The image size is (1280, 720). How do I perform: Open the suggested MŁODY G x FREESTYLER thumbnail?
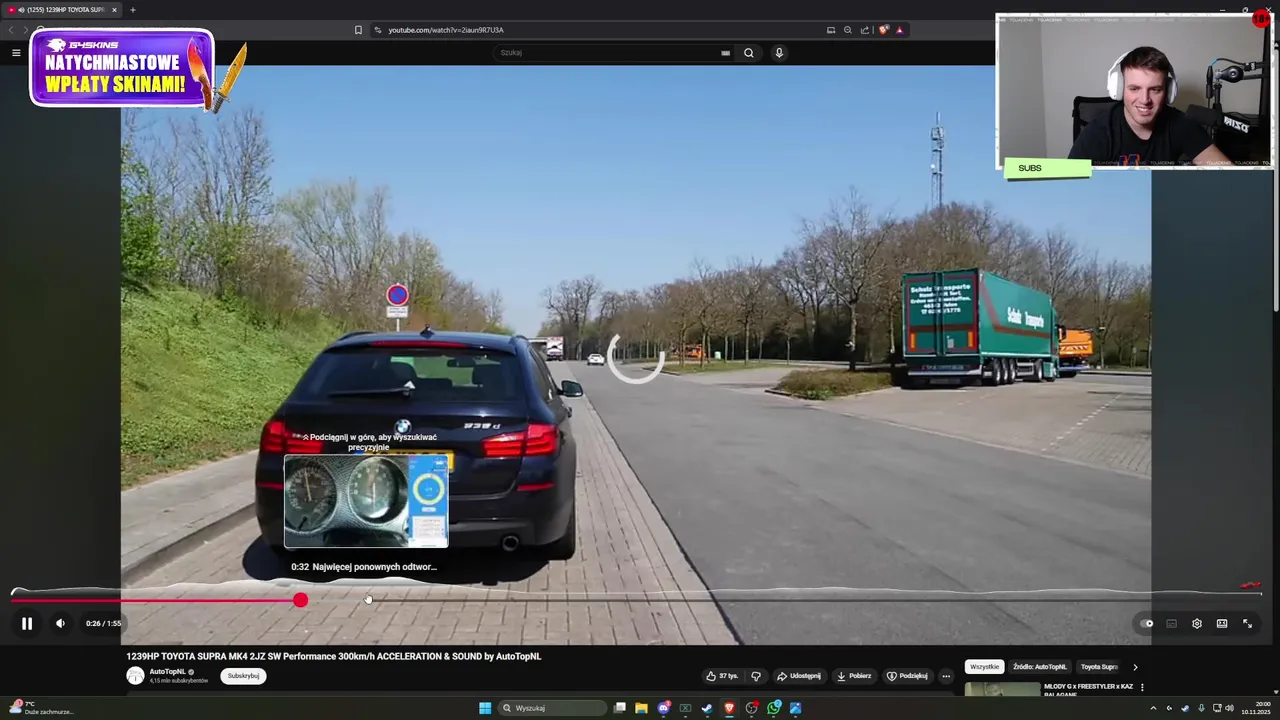coord(1002,689)
